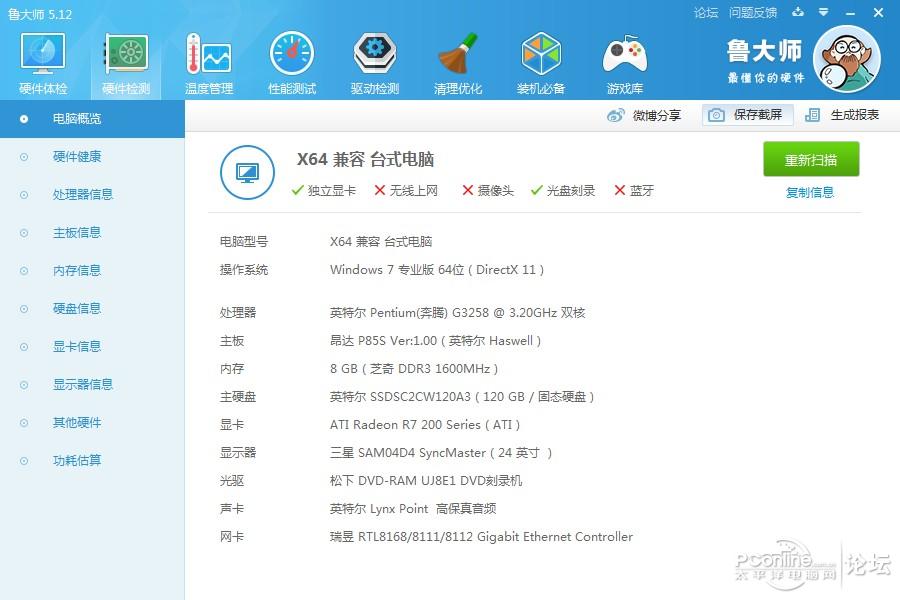Select 电脑概览 in the sidebar
Image resolution: width=900 pixels, height=600 pixels.
[x=92, y=119]
